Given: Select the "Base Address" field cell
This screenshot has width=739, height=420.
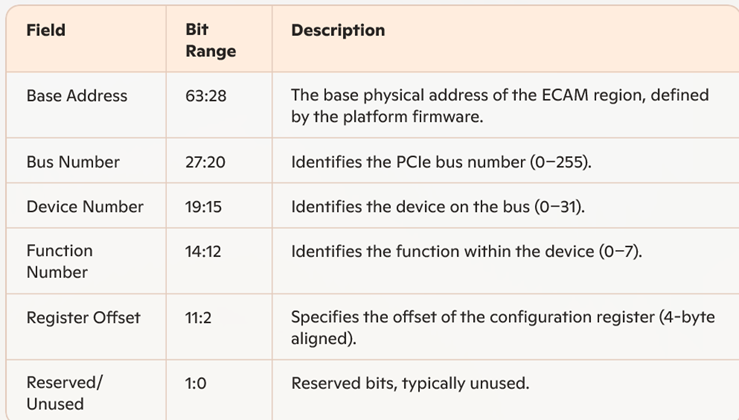Looking at the screenshot, I should 77,96.
